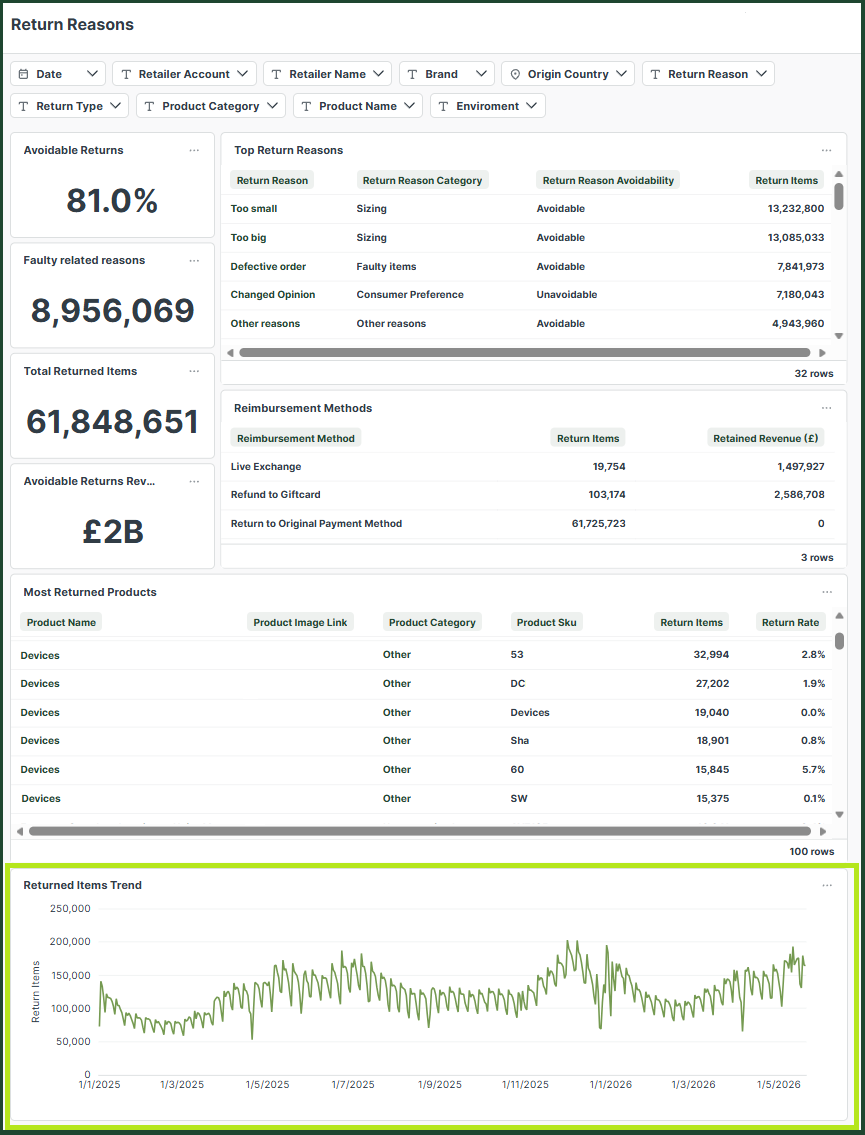
Task: Click scroll-up arrow in Top Return Reasons
Action: (839, 174)
